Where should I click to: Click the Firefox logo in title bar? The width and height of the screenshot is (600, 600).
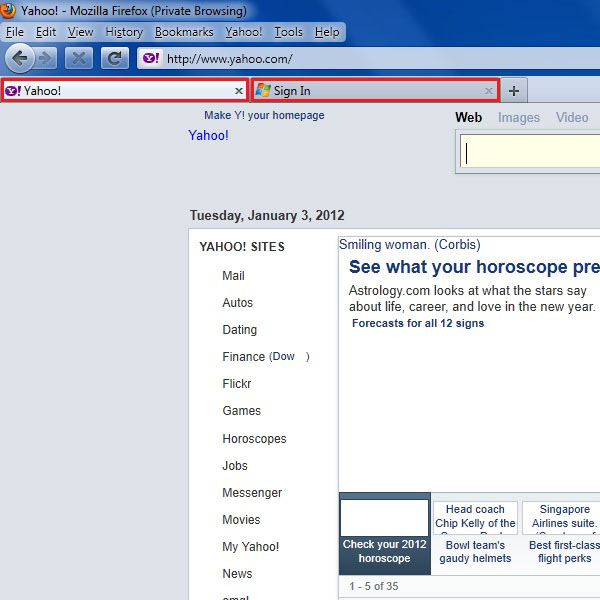(x=8, y=10)
